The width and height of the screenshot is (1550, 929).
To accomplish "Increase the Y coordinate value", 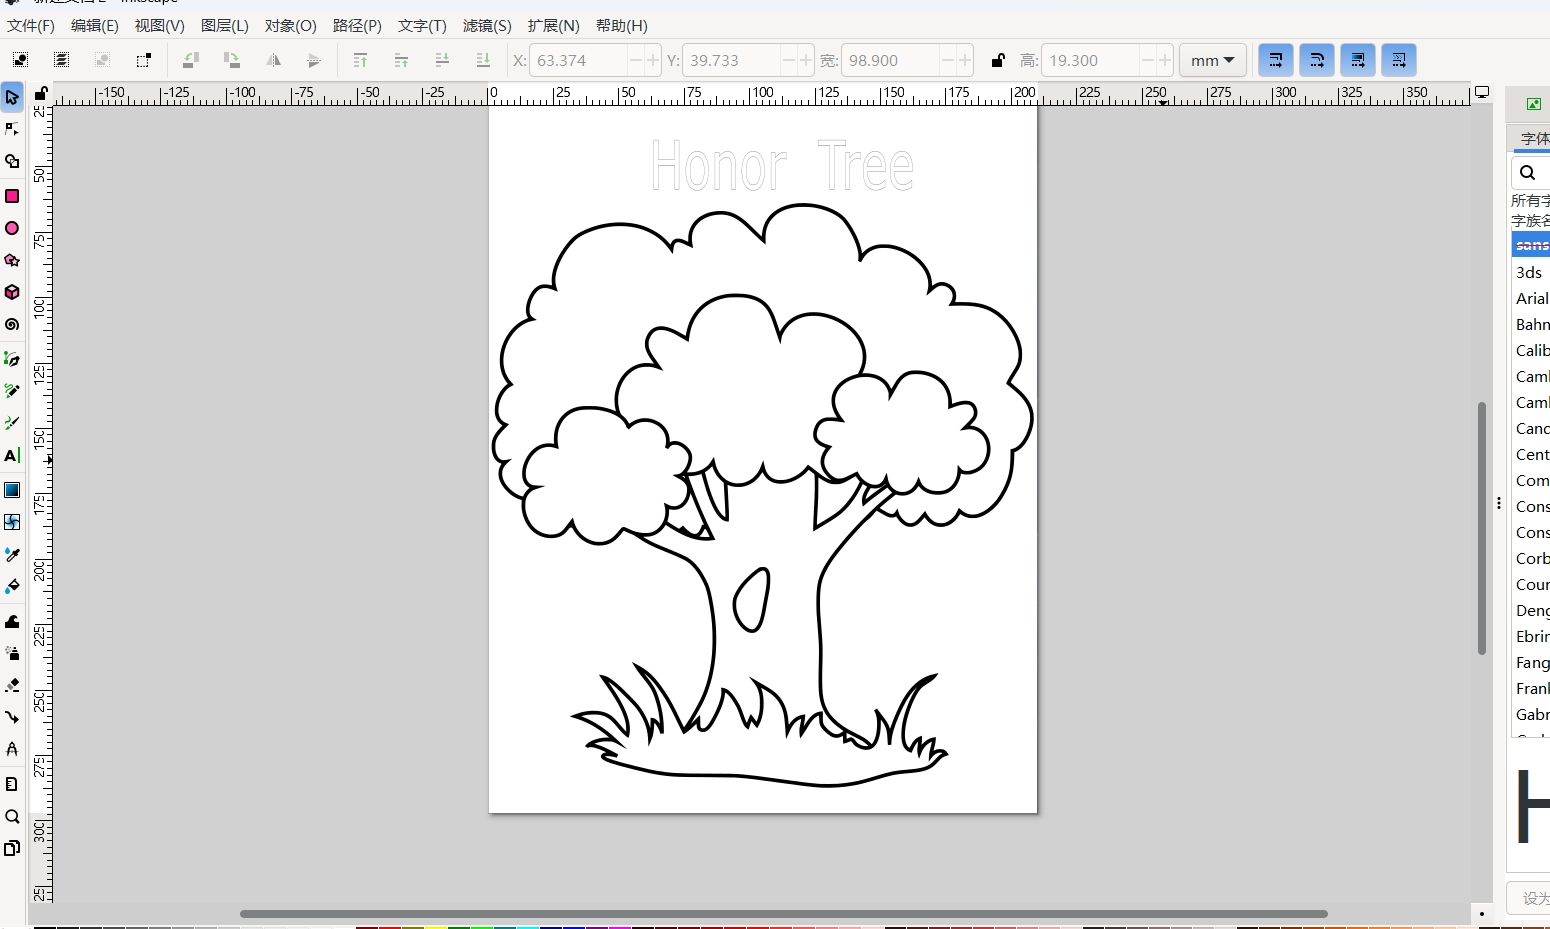I will (806, 60).
